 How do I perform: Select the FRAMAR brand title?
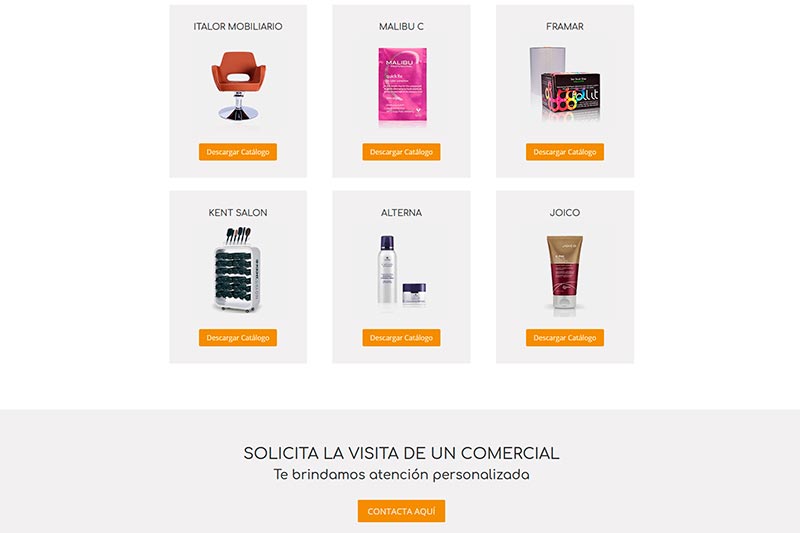tap(565, 27)
